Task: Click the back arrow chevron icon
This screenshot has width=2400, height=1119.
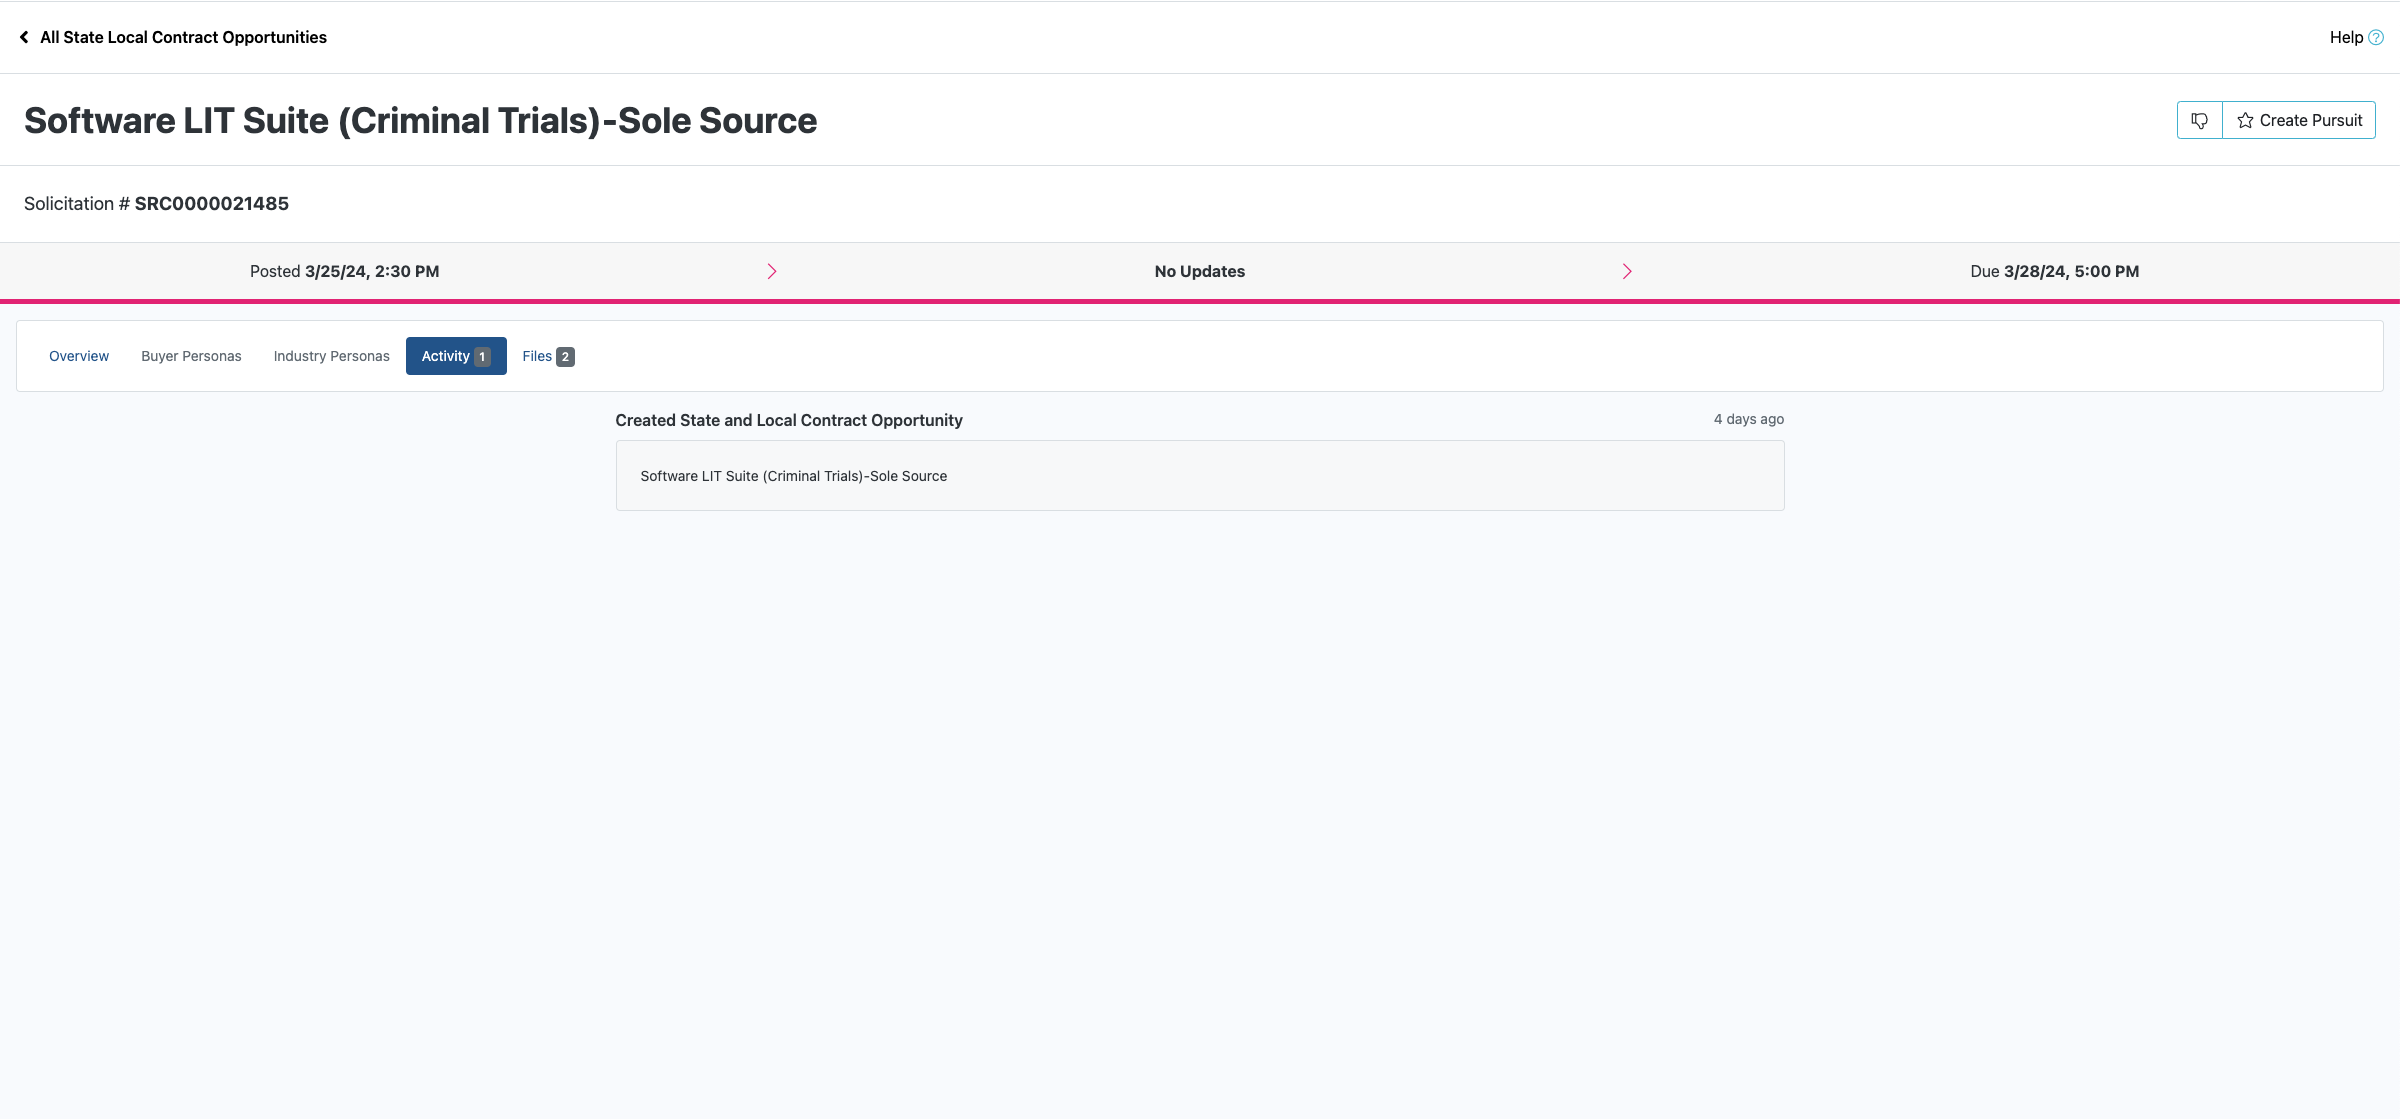Action: (24, 37)
